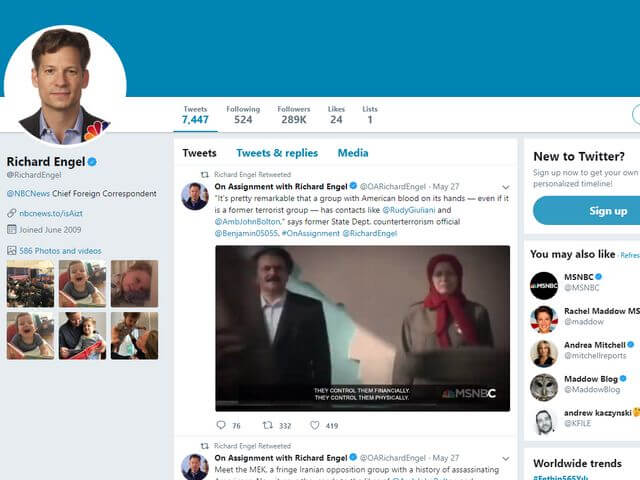
Task: Click the #OnAssignment hashtag
Action: pos(311,233)
